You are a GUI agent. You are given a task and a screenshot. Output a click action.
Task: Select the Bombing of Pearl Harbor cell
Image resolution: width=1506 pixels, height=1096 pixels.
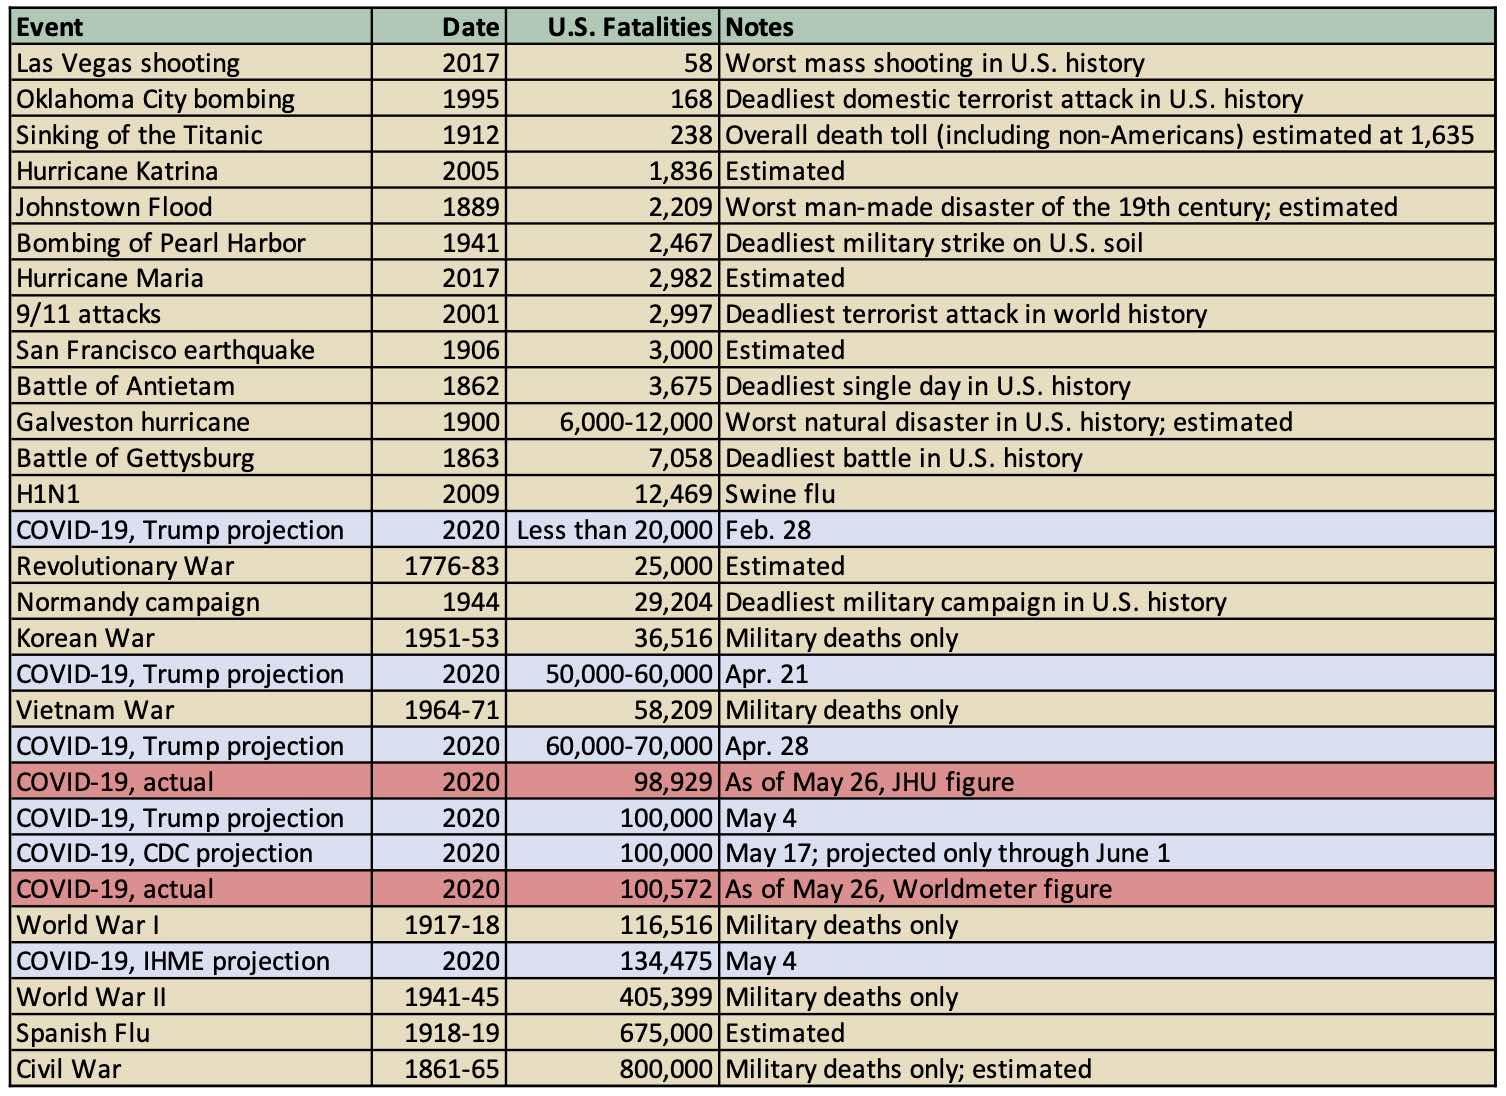click(191, 243)
